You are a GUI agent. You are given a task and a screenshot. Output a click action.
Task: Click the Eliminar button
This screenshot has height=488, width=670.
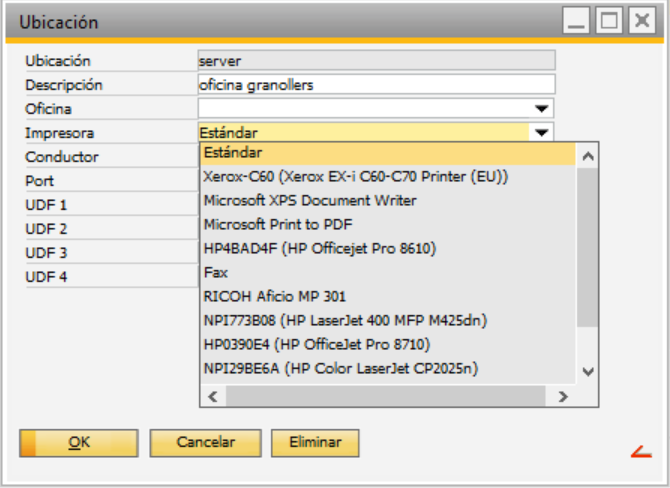click(315, 443)
